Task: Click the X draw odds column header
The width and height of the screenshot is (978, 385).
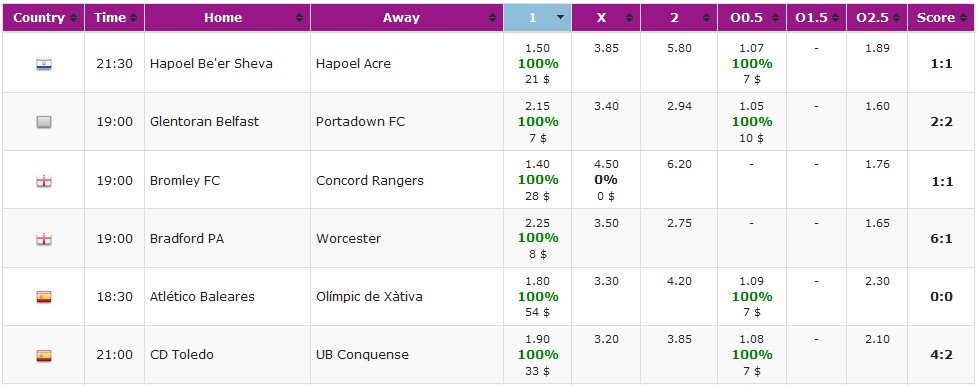Action: coord(606,17)
